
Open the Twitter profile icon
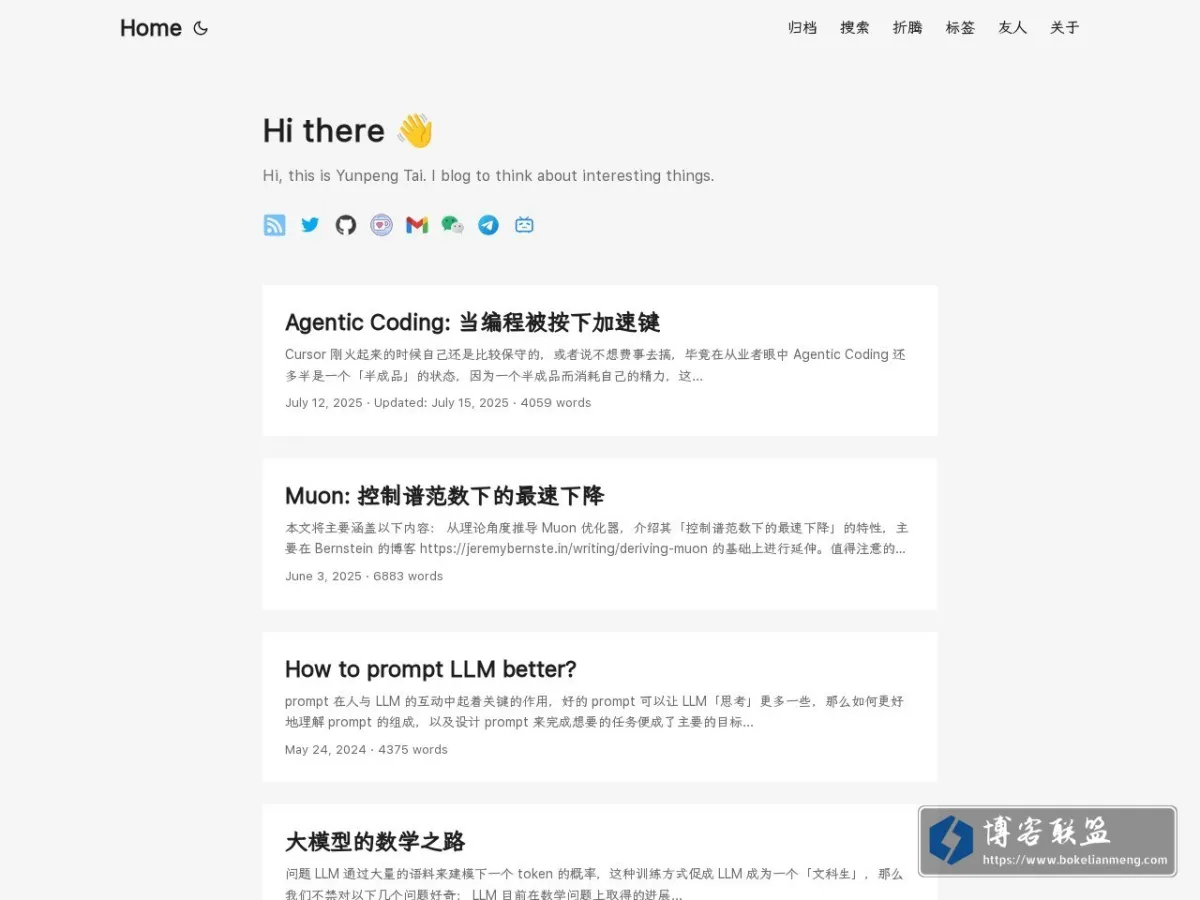[310, 225]
